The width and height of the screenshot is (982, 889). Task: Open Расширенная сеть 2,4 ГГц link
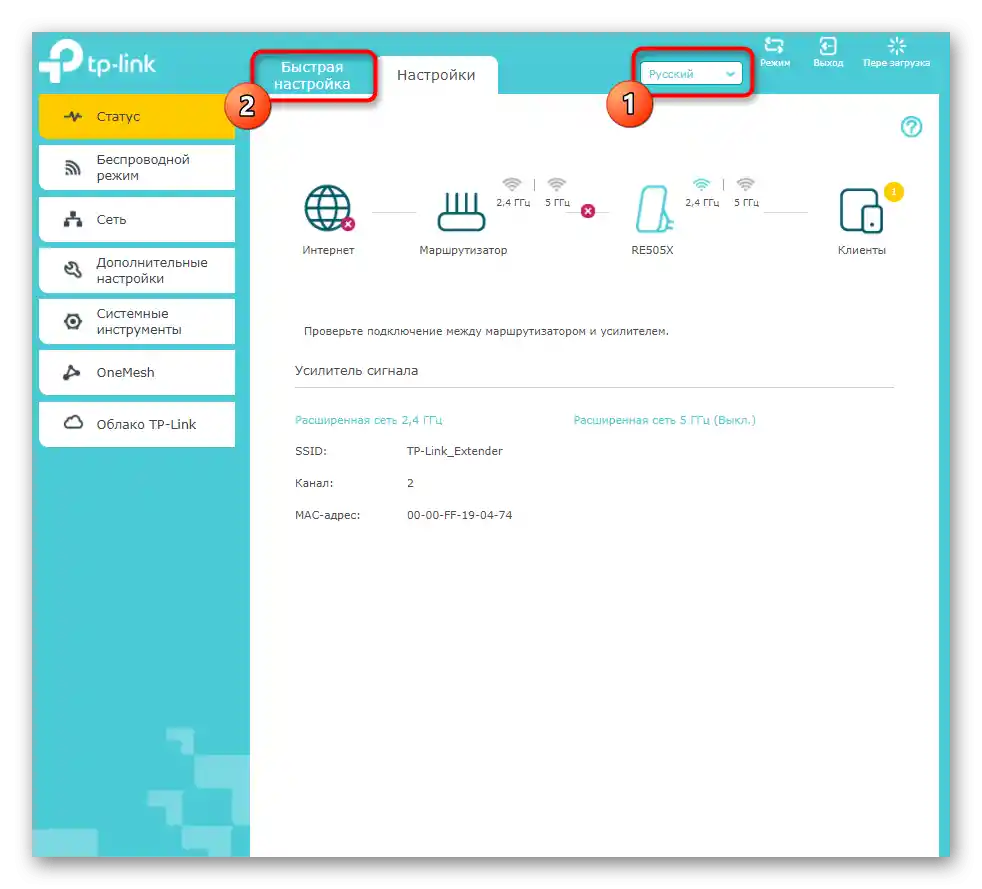tap(368, 420)
